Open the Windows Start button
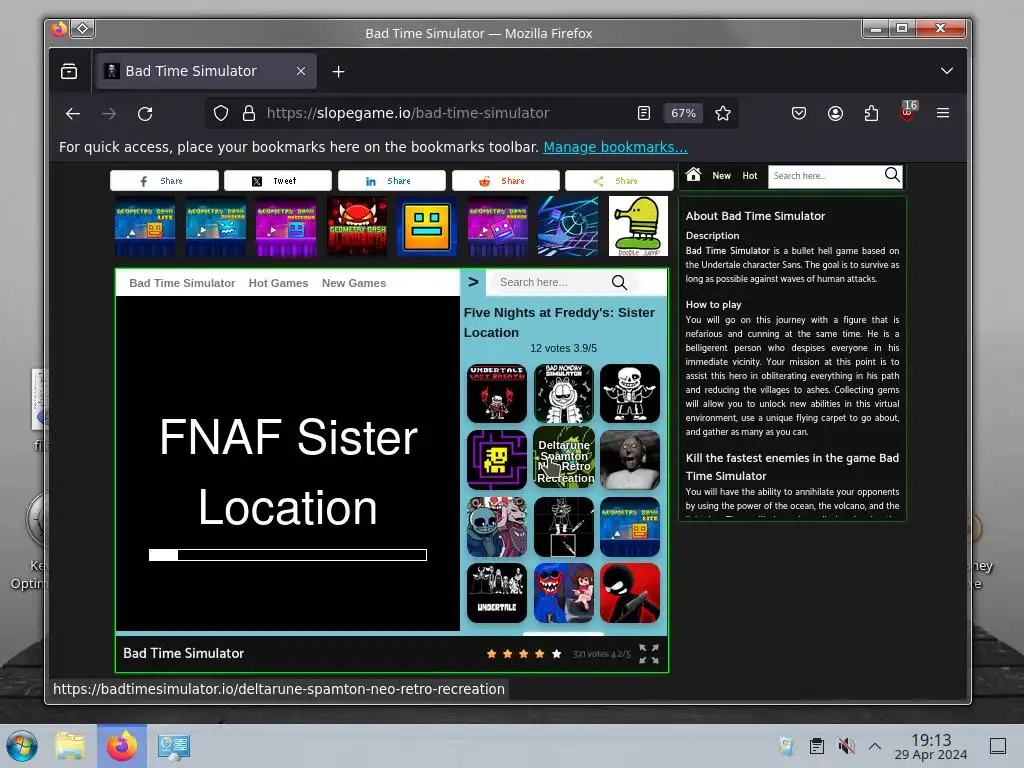Image resolution: width=1024 pixels, height=768 pixels. tap(22, 746)
